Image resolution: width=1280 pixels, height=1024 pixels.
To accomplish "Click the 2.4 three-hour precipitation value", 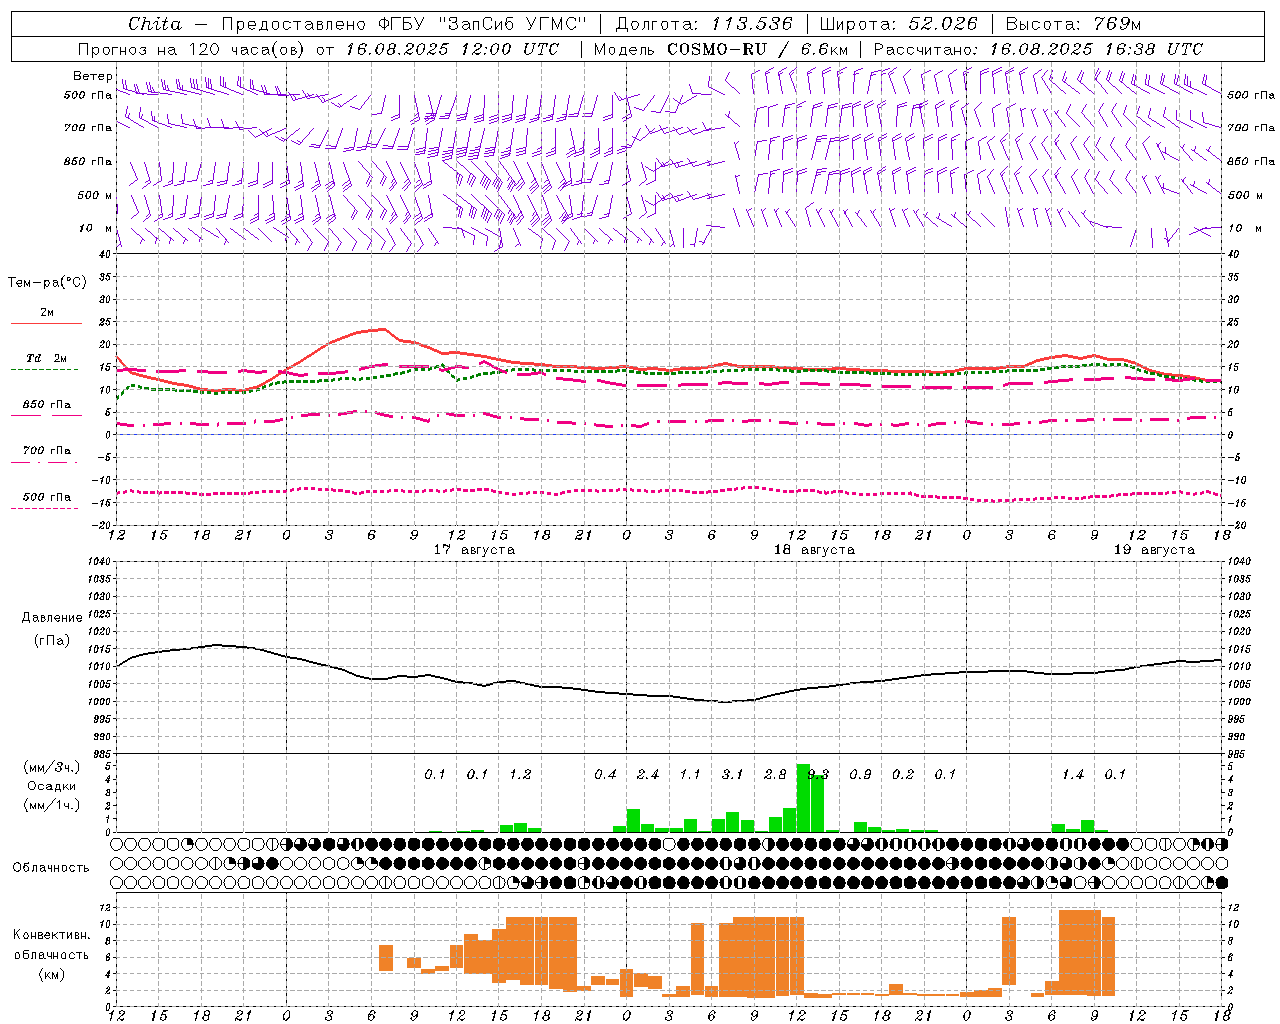I will coord(648,774).
